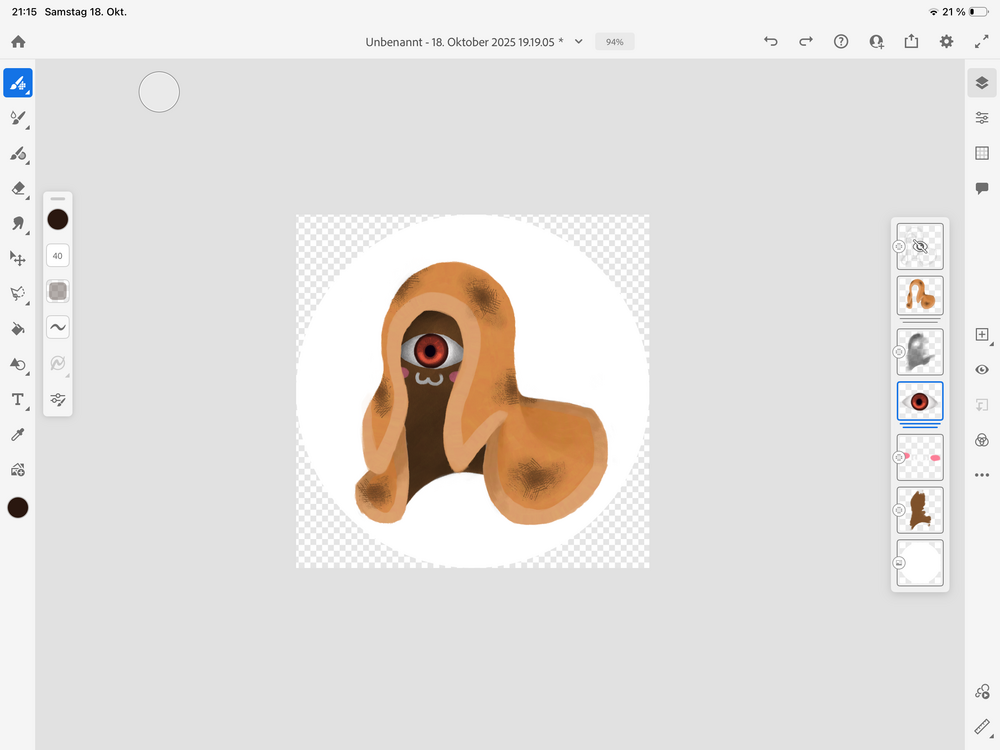Image resolution: width=1000 pixels, height=750 pixels.
Task: Expand the document title dropdown chevron
Action: click(578, 42)
